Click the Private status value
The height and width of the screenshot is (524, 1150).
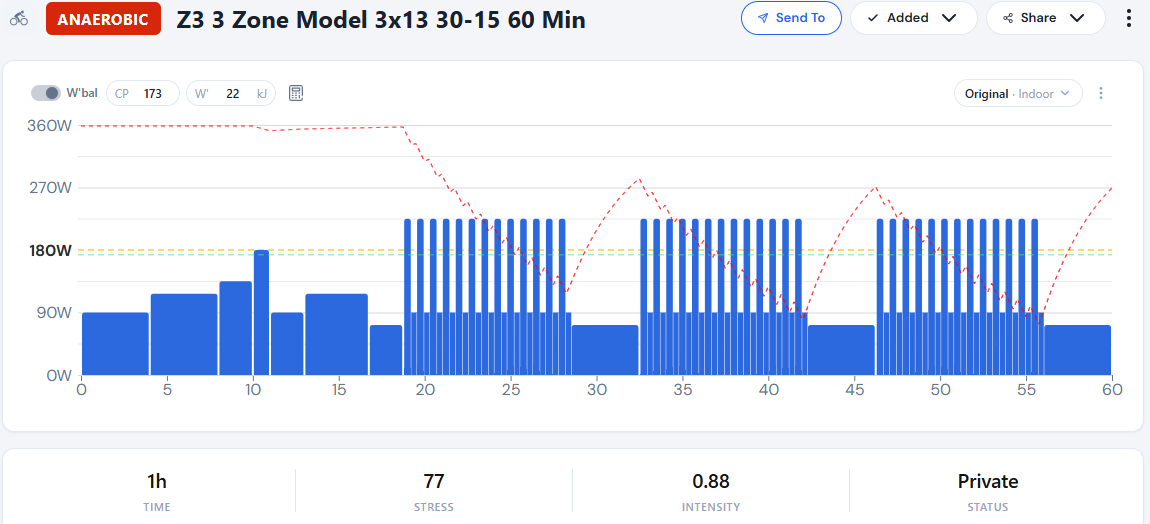coord(988,481)
